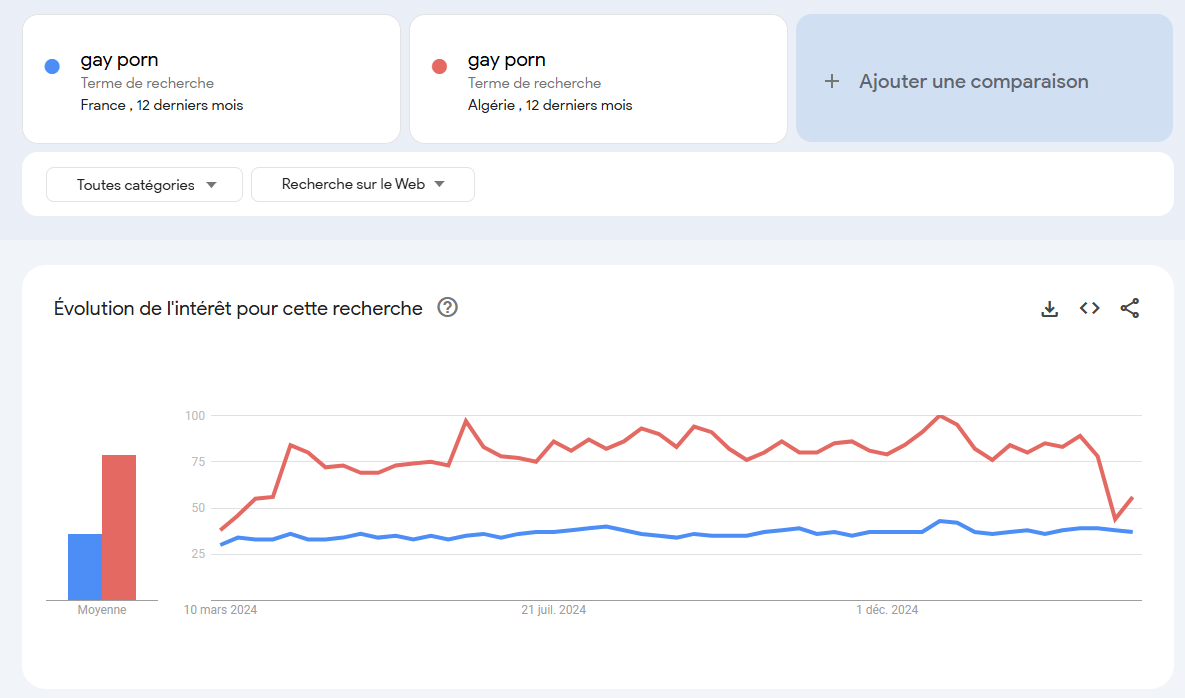Open the Toutes catégories dropdown
1185x698 pixels.
click(144, 184)
